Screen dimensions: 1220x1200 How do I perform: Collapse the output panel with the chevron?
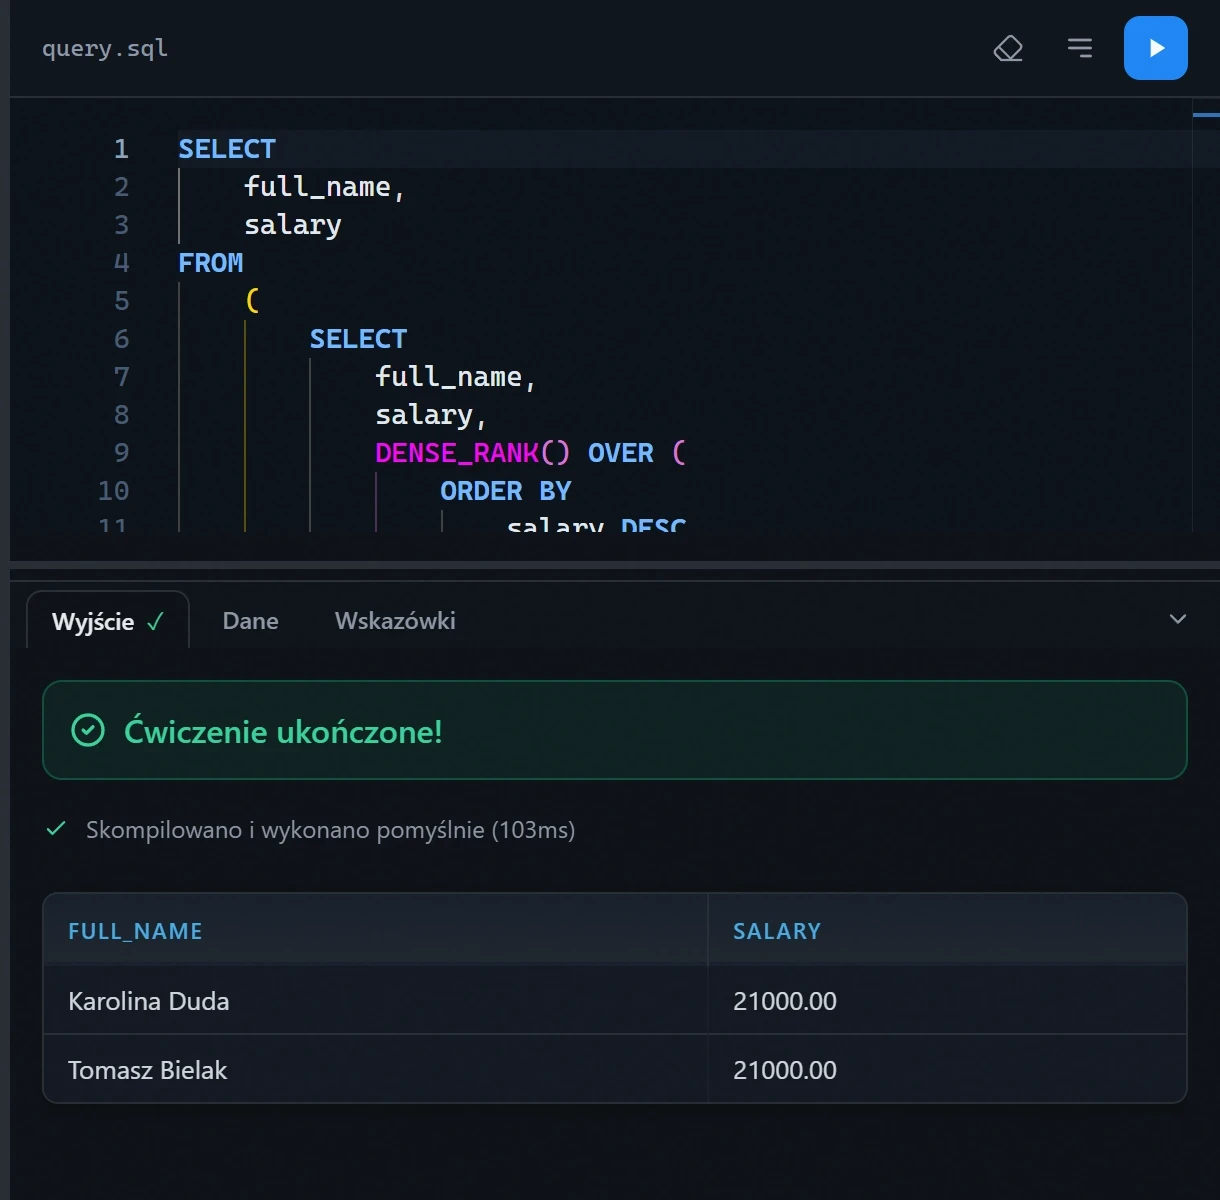[x=1178, y=619]
